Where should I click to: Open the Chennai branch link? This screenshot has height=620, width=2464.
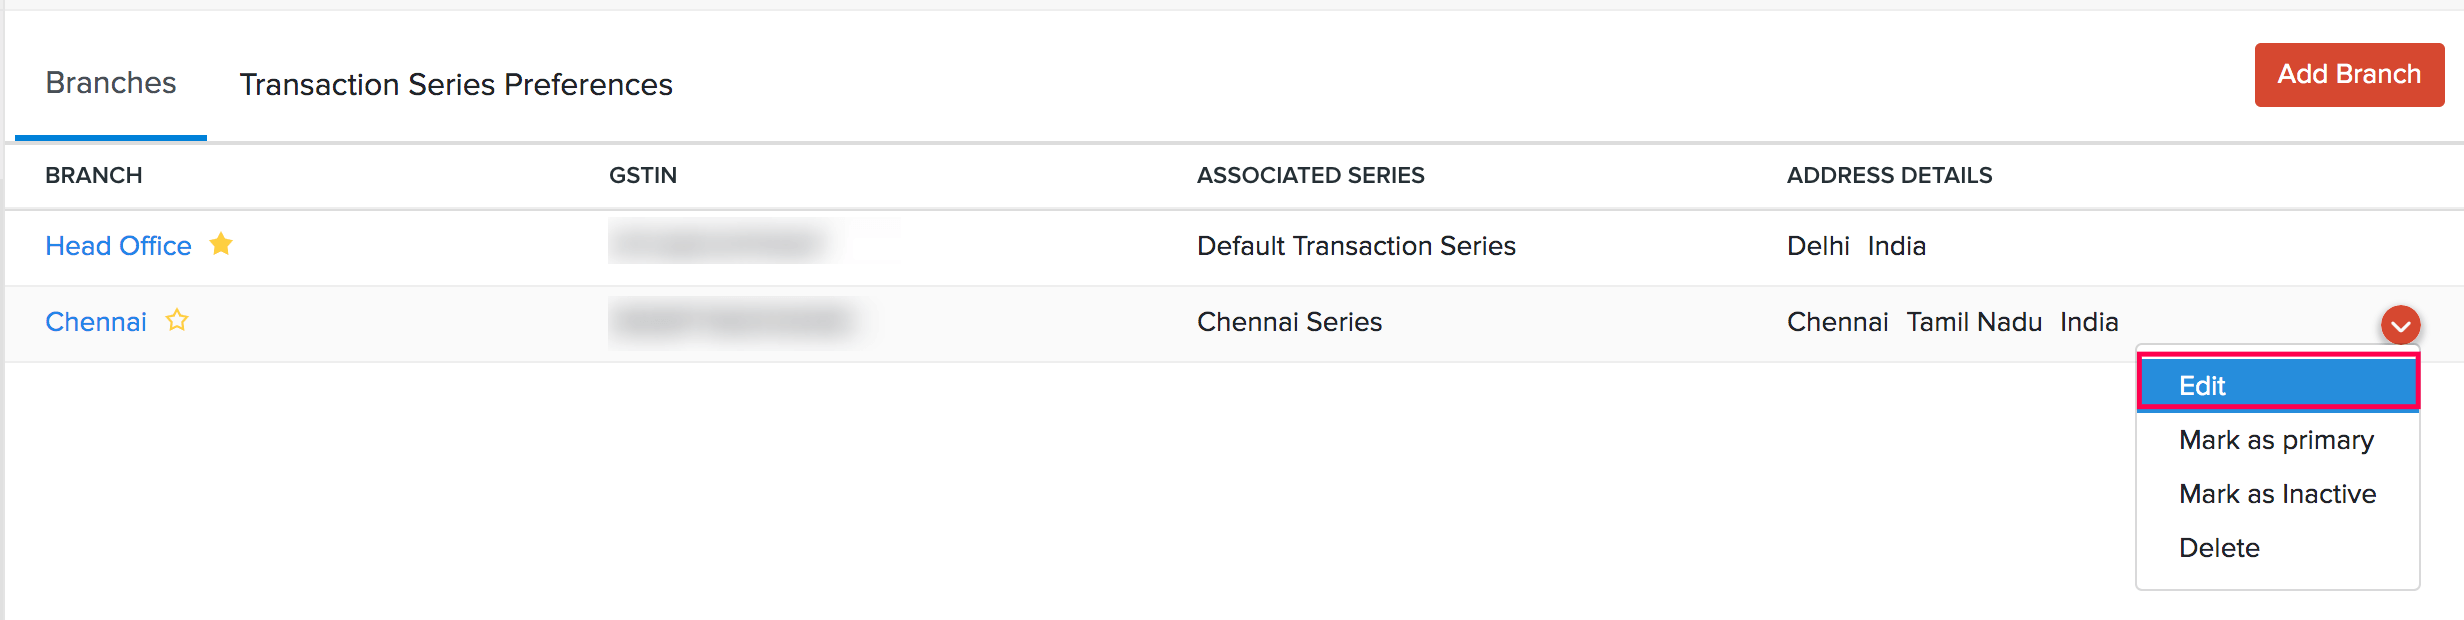[96, 322]
